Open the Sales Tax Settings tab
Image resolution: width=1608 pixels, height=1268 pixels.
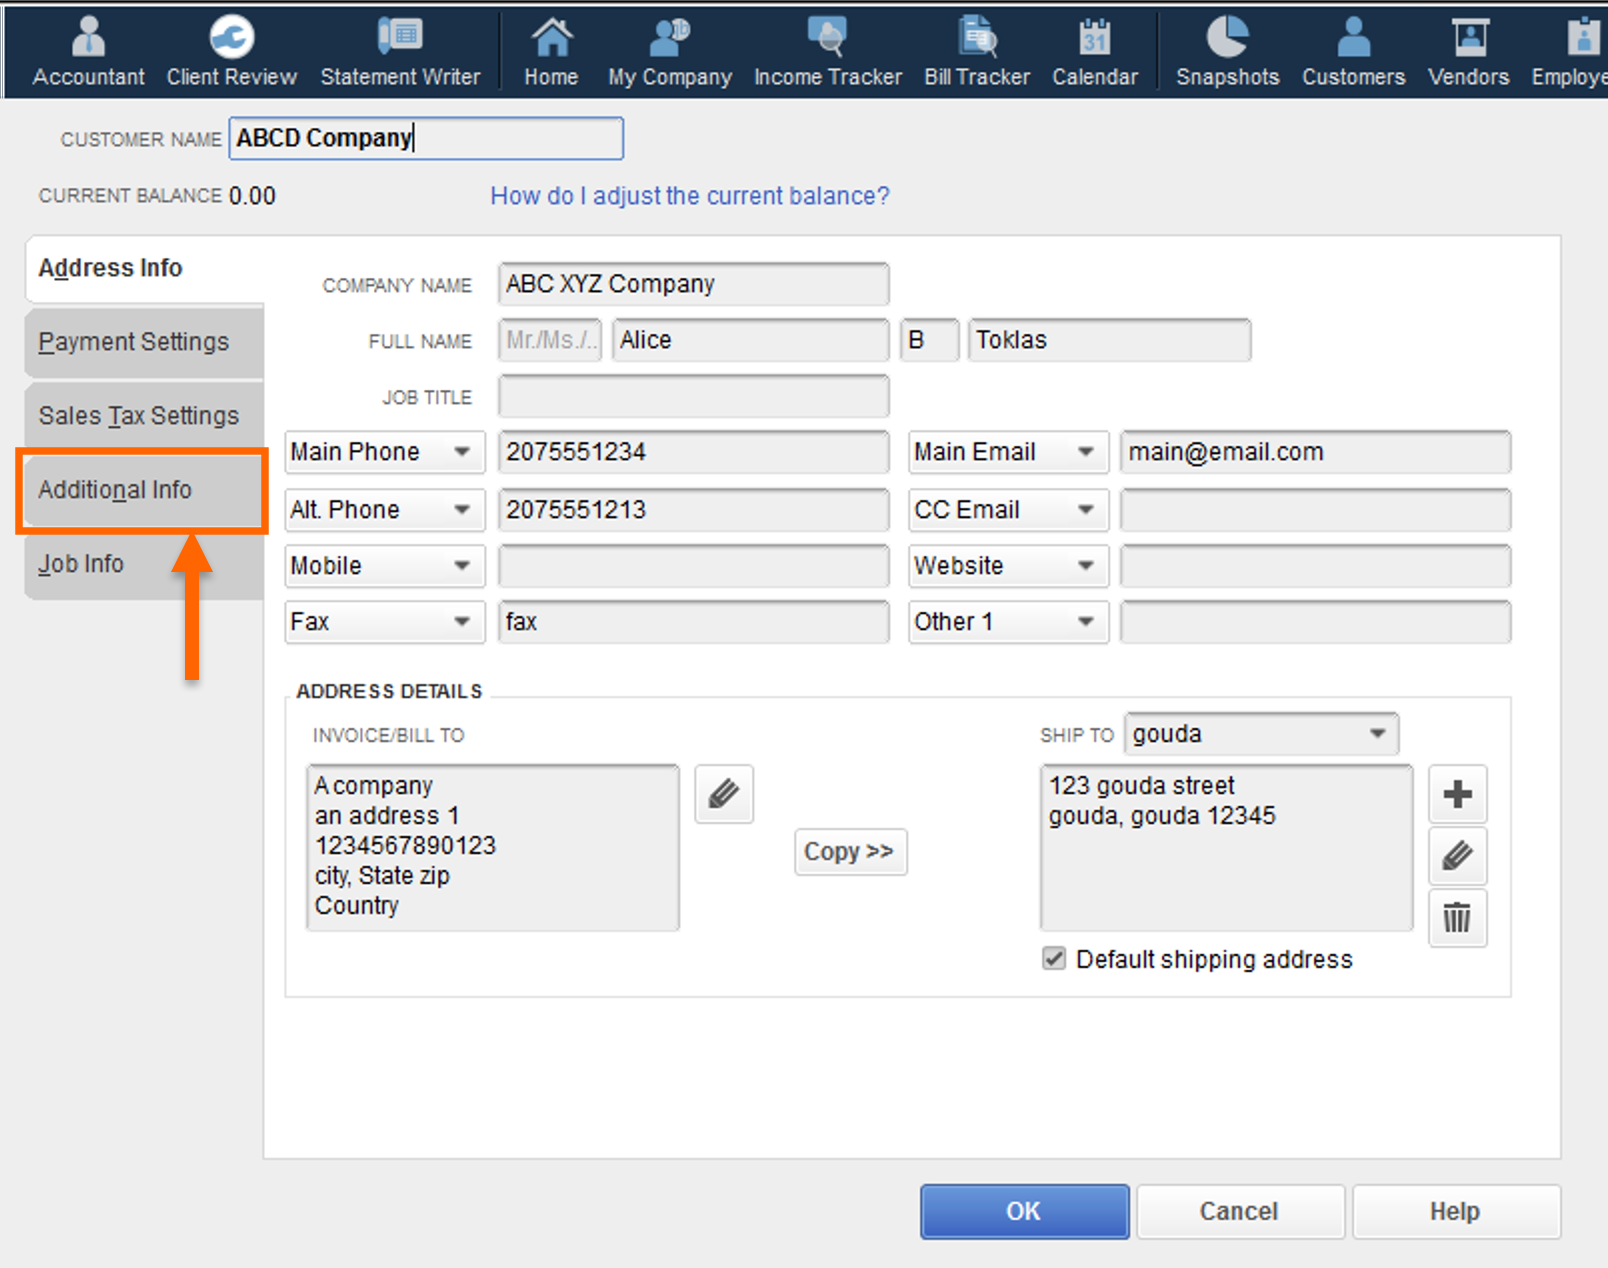click(x=139, y=416)
